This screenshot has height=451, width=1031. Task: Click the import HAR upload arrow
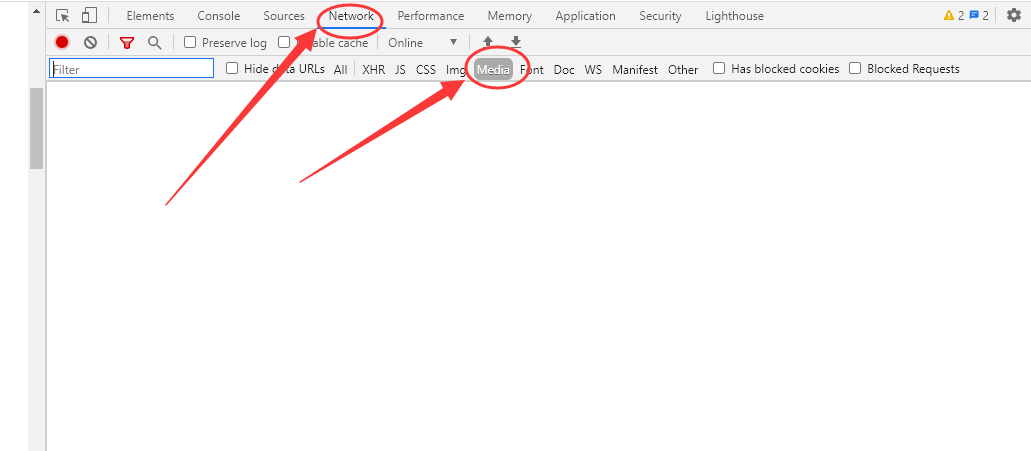[x=488, y=42]
